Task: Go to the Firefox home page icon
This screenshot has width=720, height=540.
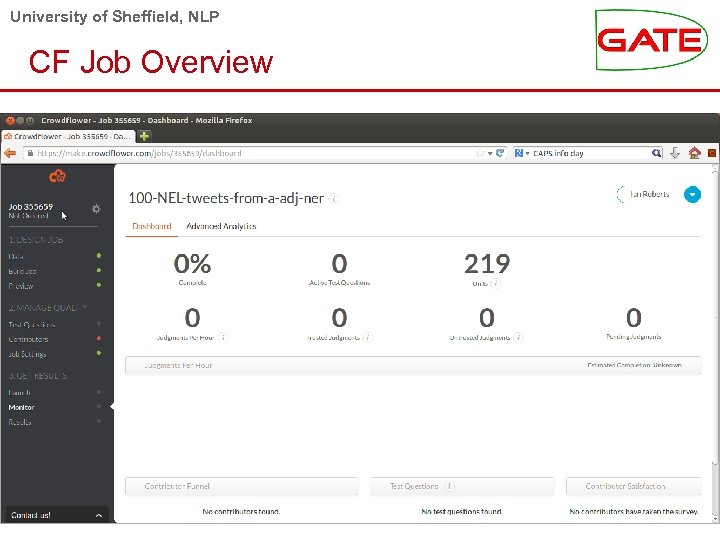Action: point(694,153)
